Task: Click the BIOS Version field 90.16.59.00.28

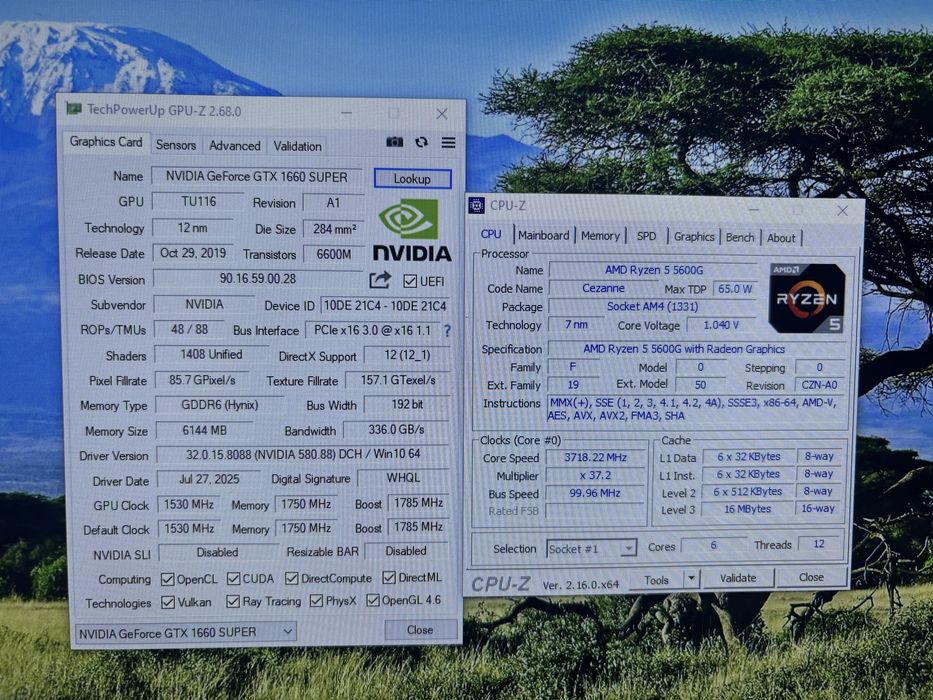Action: [258, 279]
